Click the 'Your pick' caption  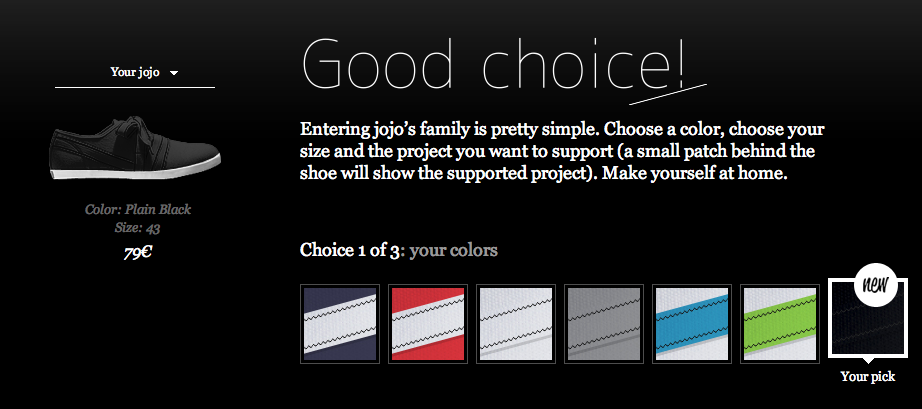pos(868,377)
